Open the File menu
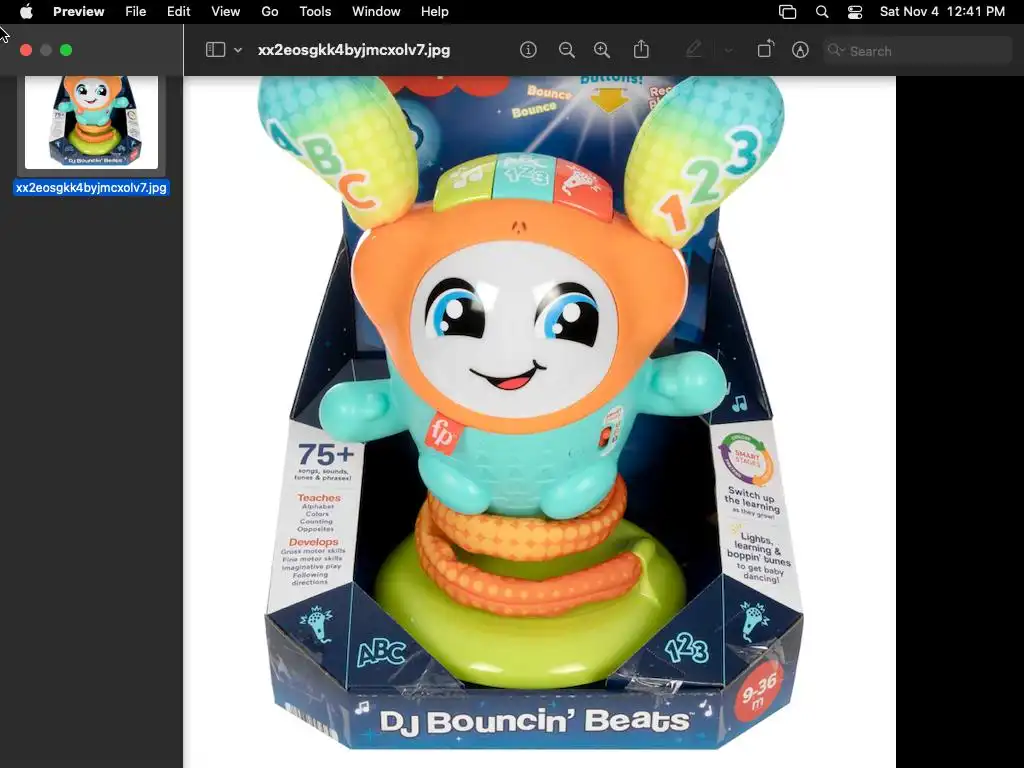Image resolution: width=1024 pixels, height=768 pixels. point(135,11)
